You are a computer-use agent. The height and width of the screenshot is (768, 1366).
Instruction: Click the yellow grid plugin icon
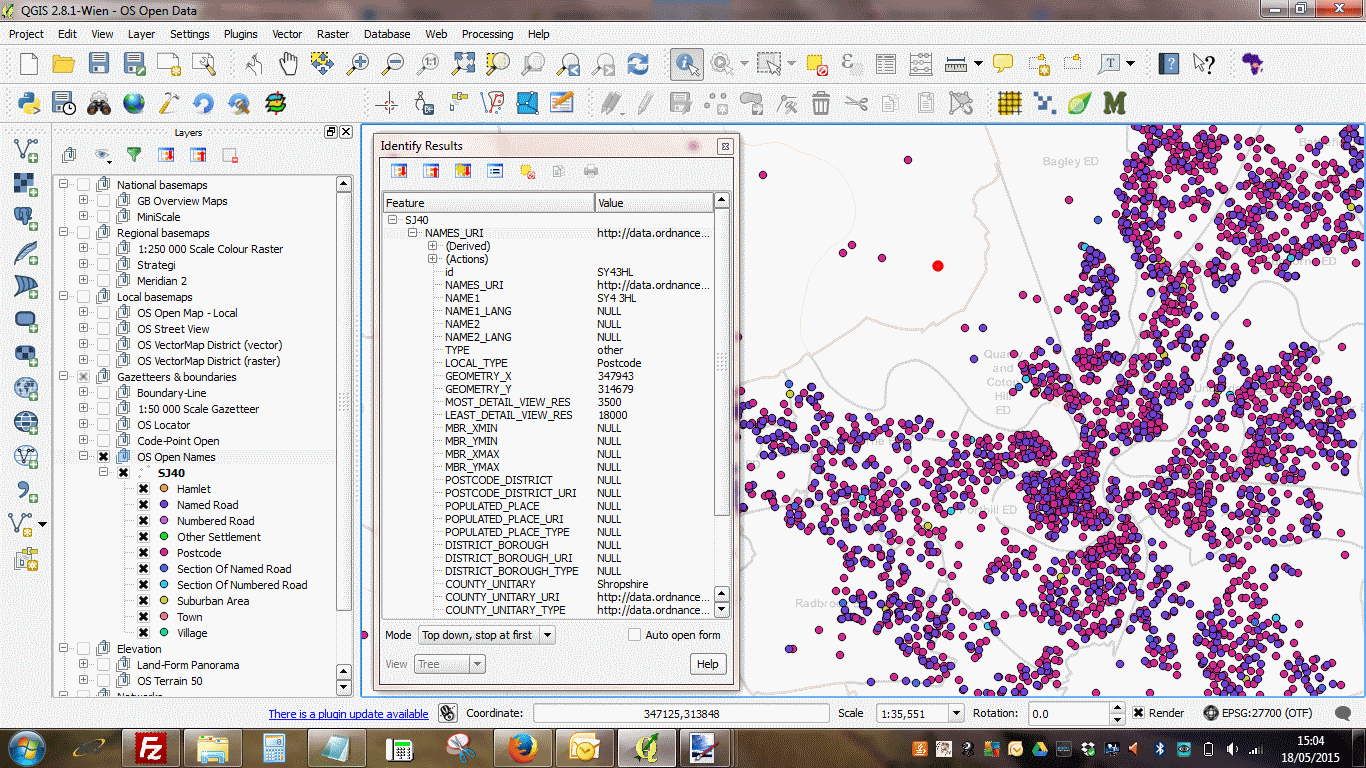tap(1010, 102)
